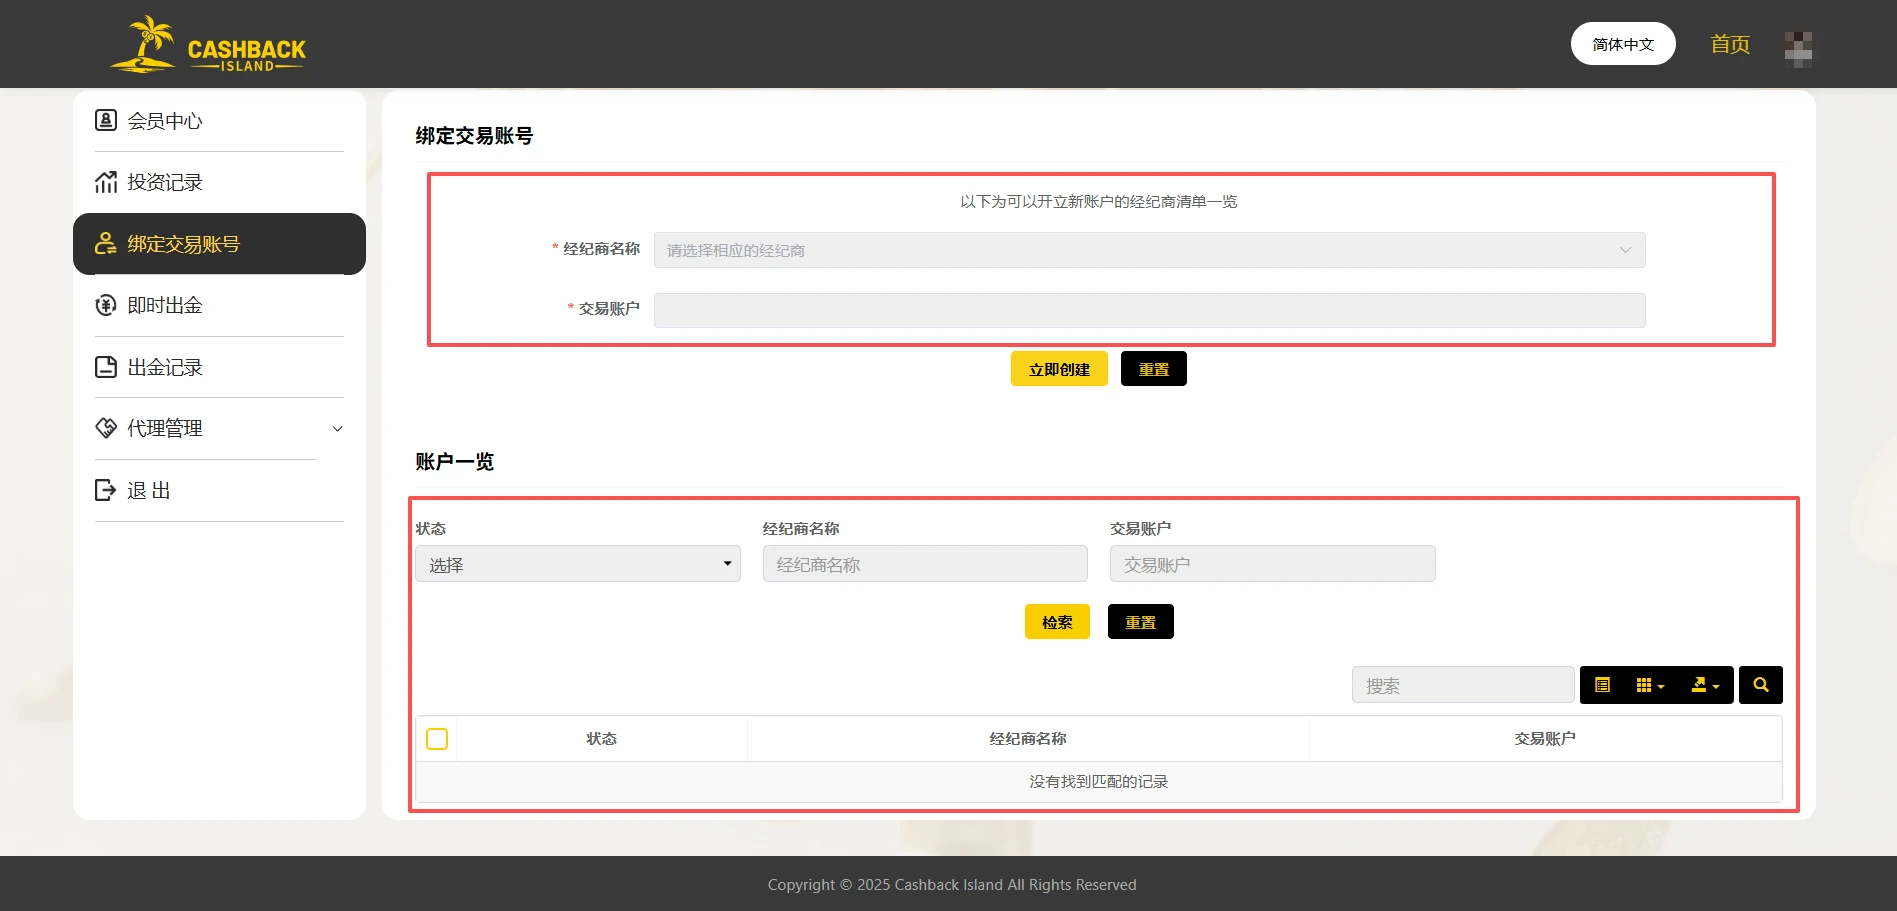The height and width of the screenshot is (911, 1897).
Task: Open the 状态 选择 dropdown
Action: click(577, 563)
